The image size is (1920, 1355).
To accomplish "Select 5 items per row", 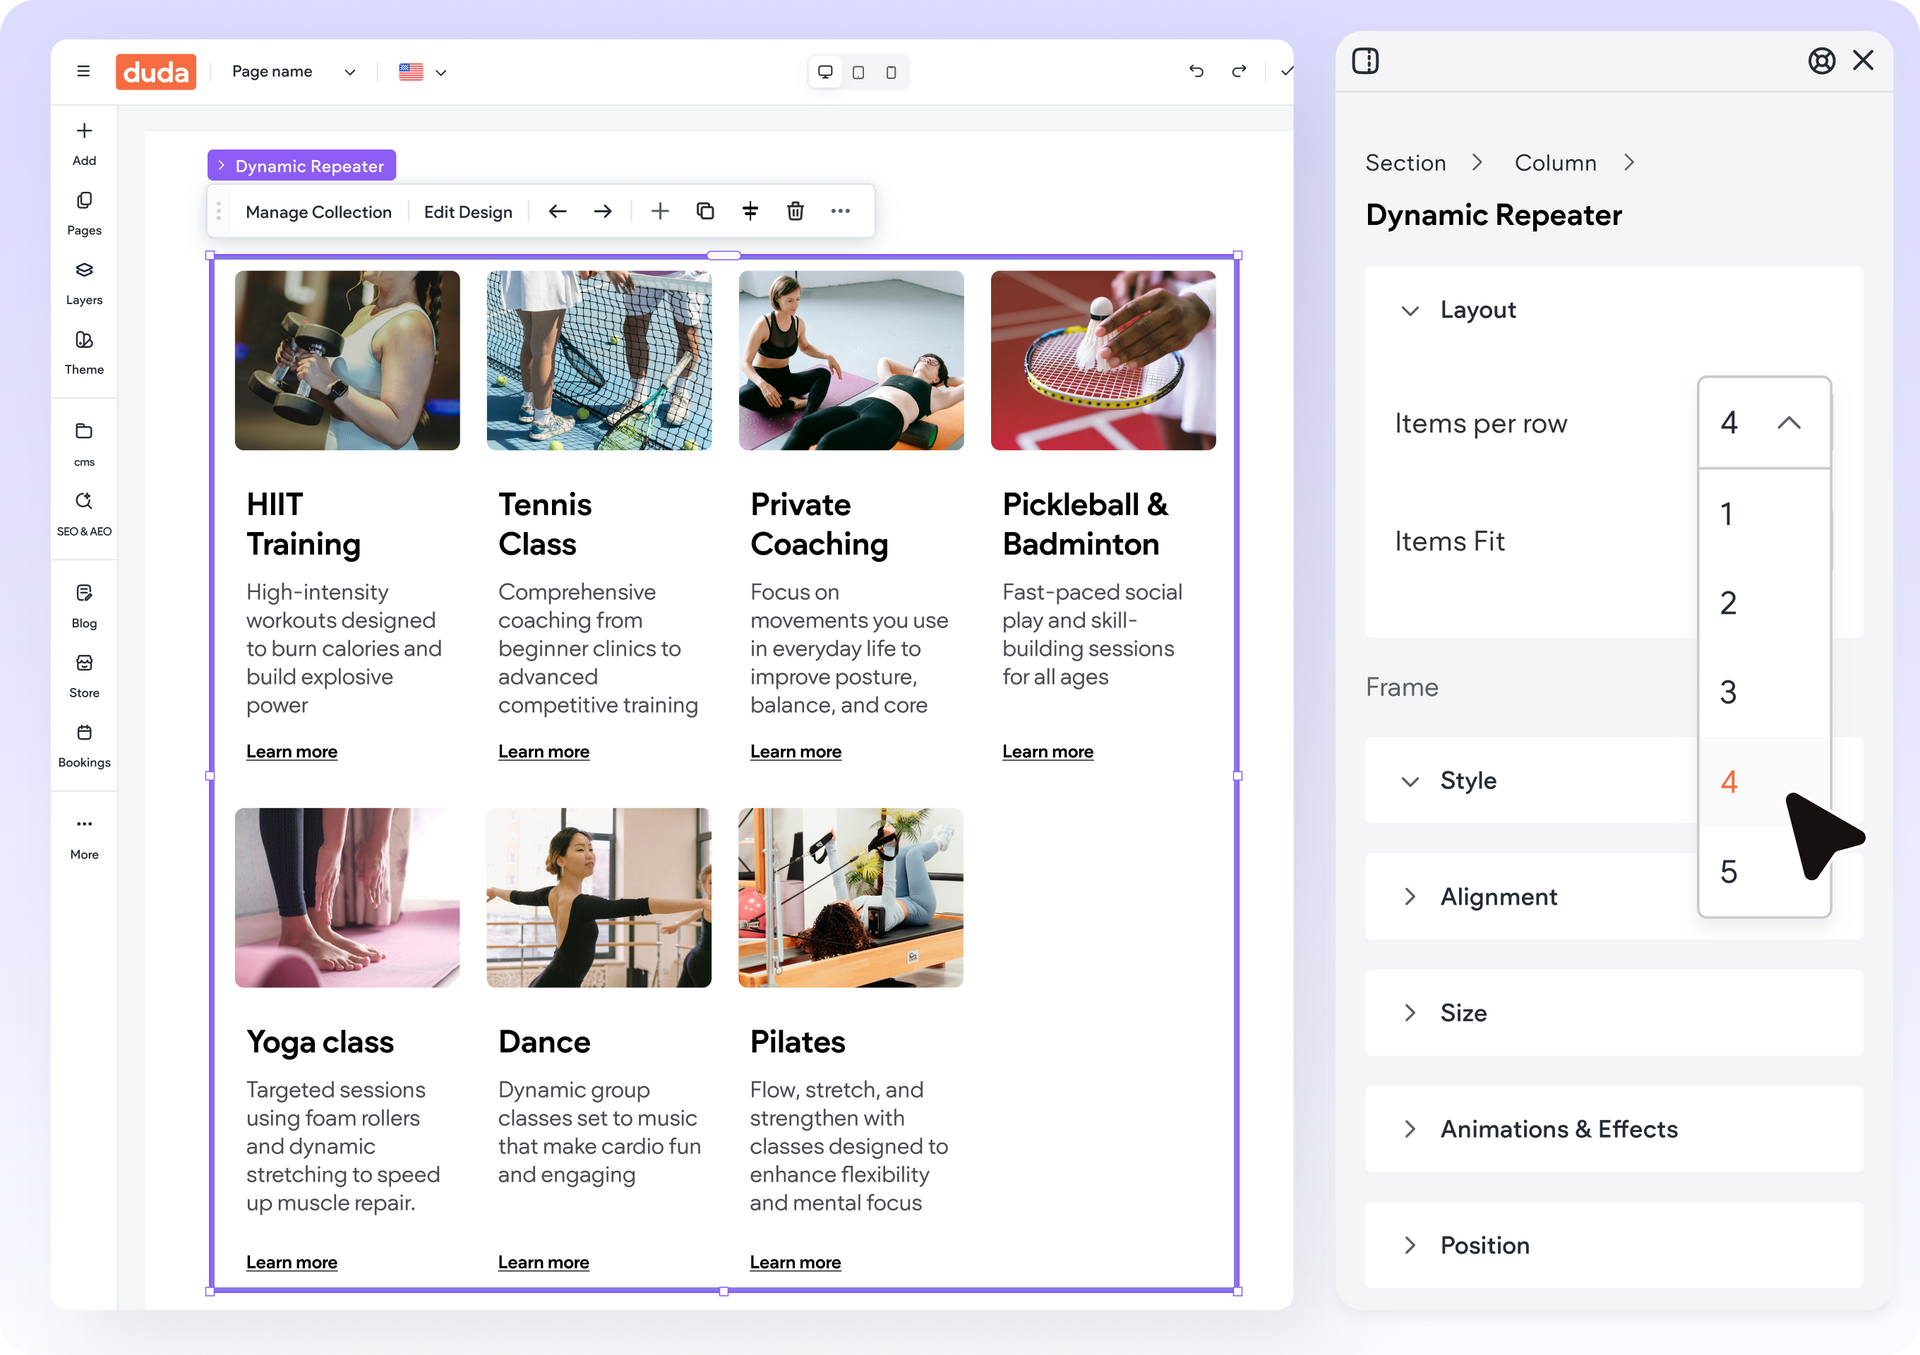I will 1764,871.
